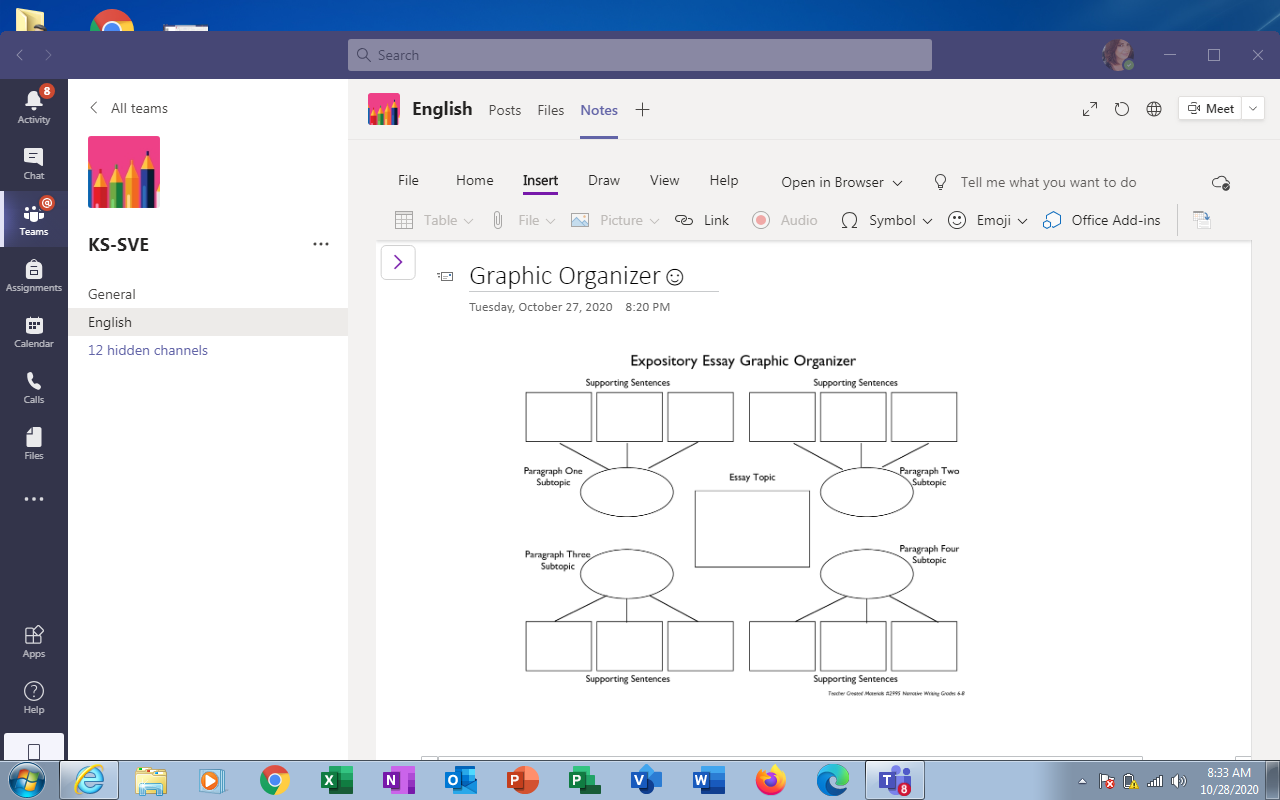The image size is (1280, 800).
Task: Click the Tell me what you want field
Action: point(1048,182)
